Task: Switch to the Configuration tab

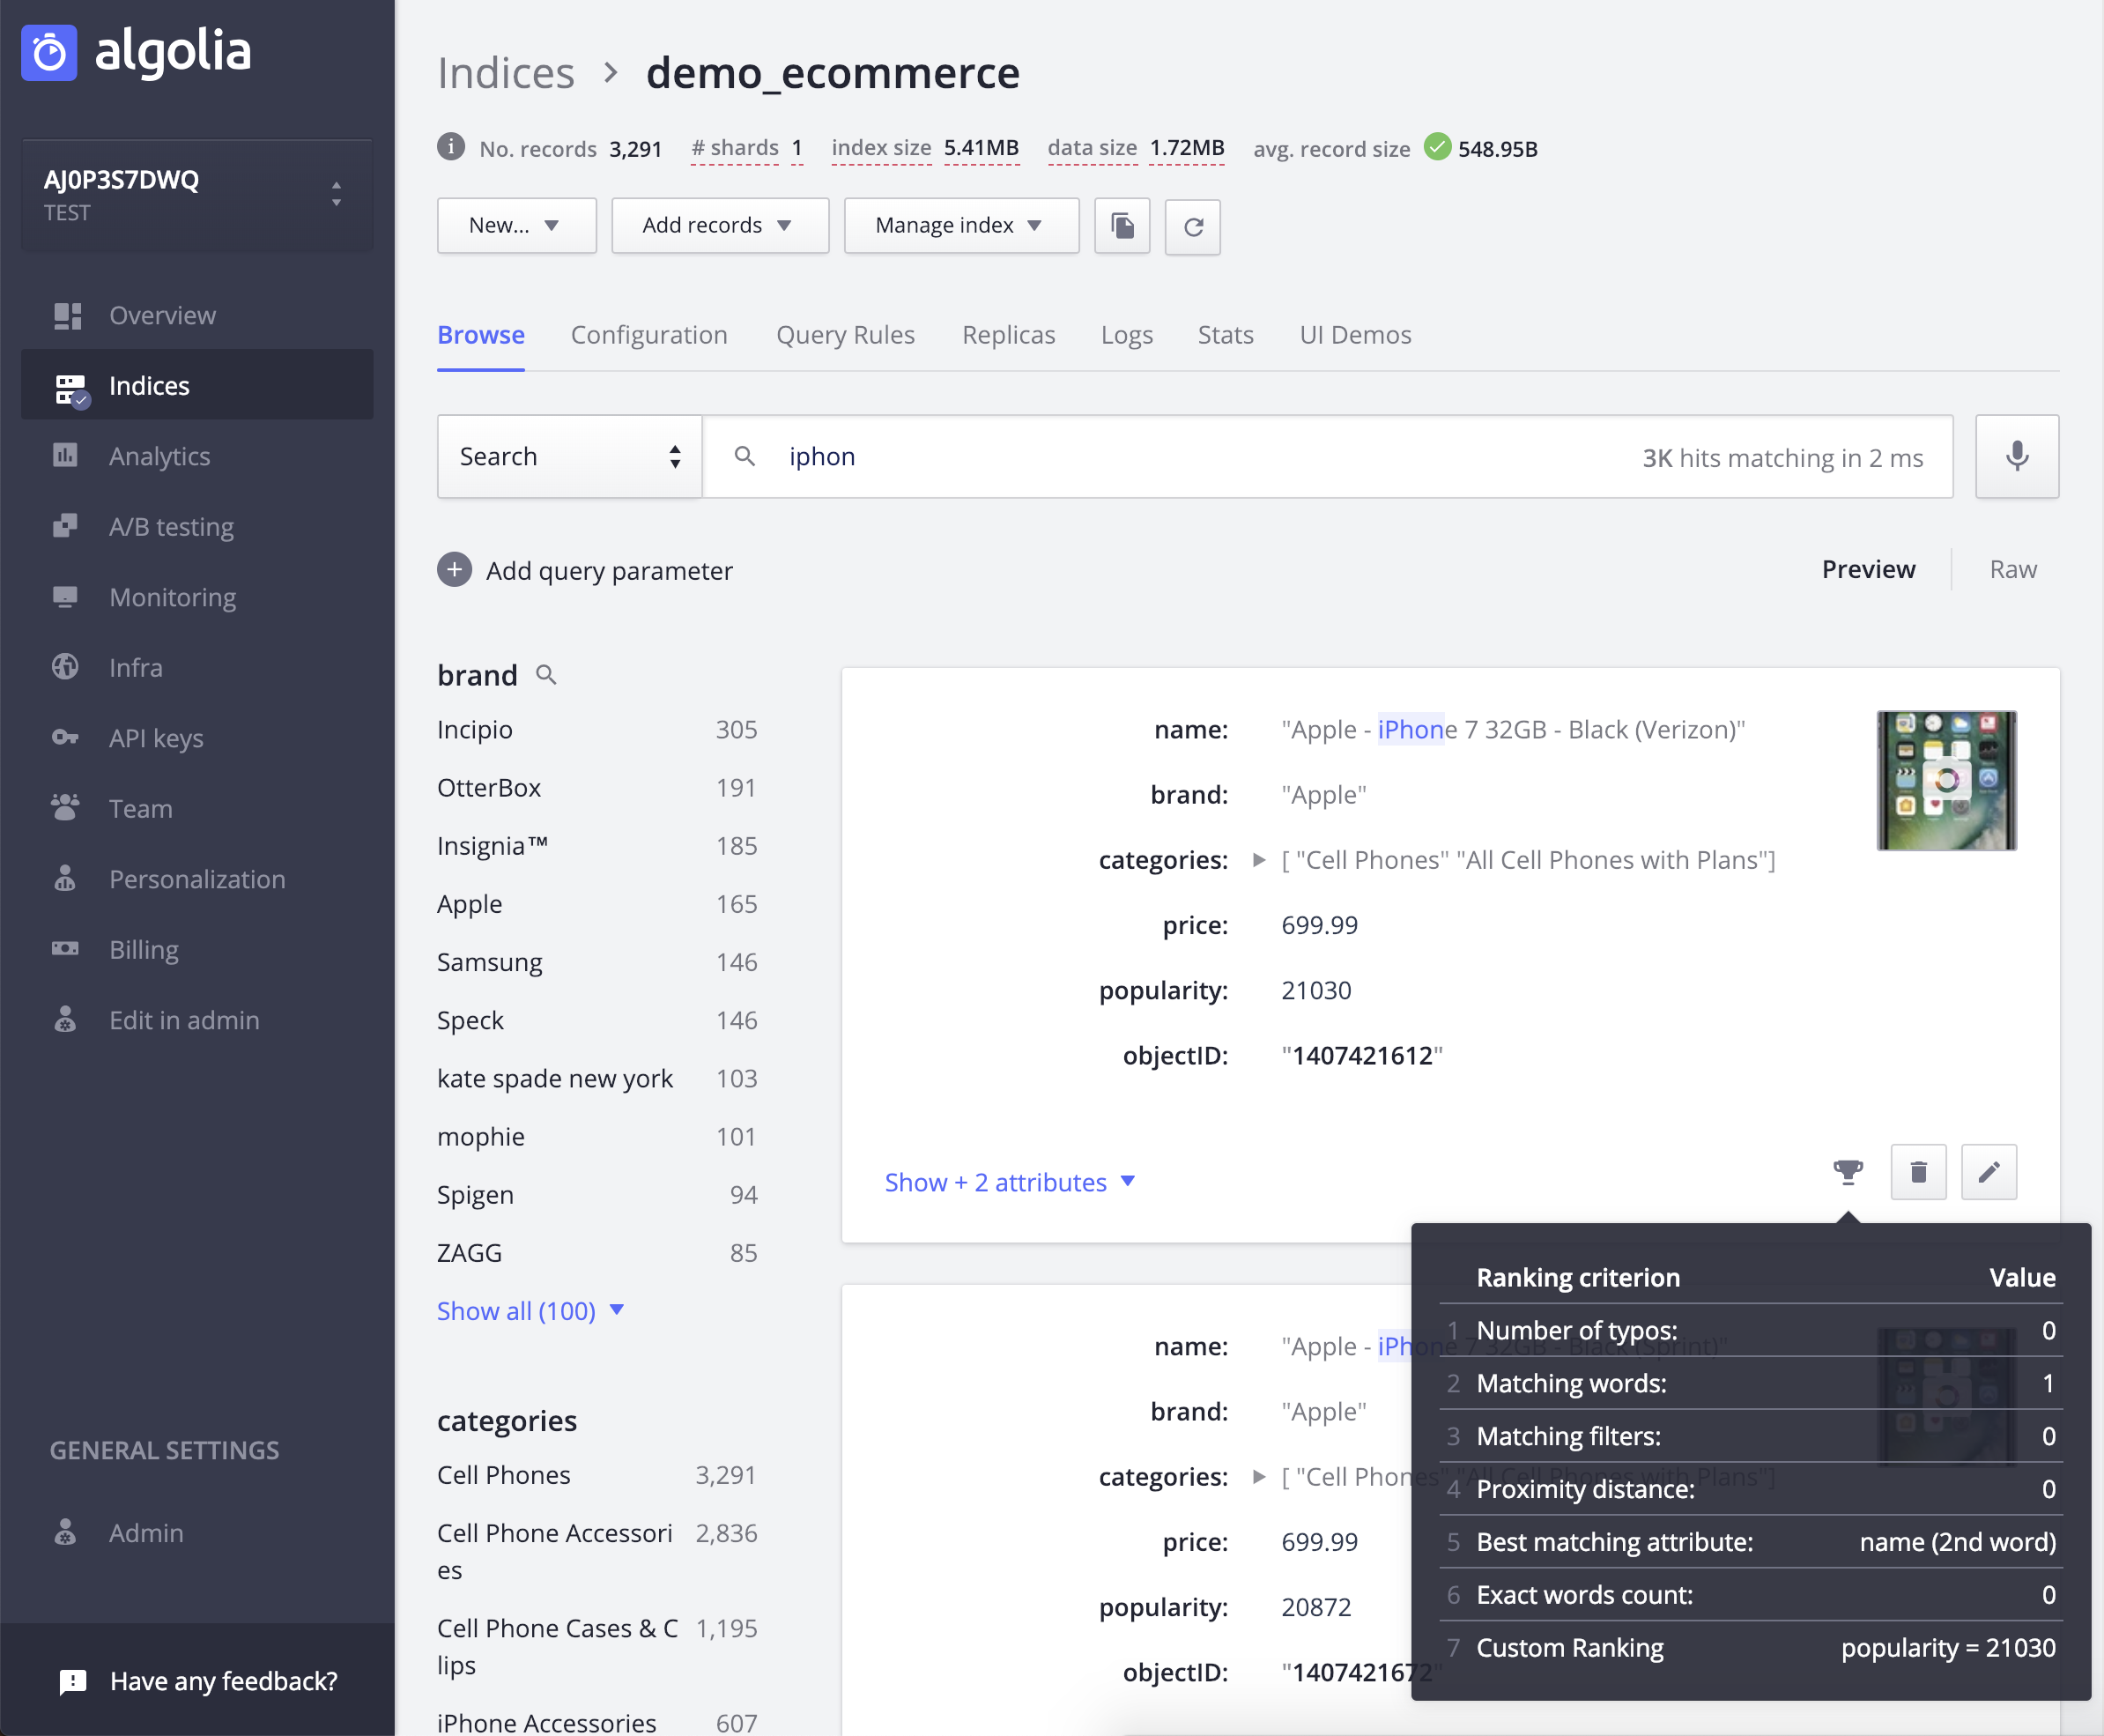Action: coord(649,335)
